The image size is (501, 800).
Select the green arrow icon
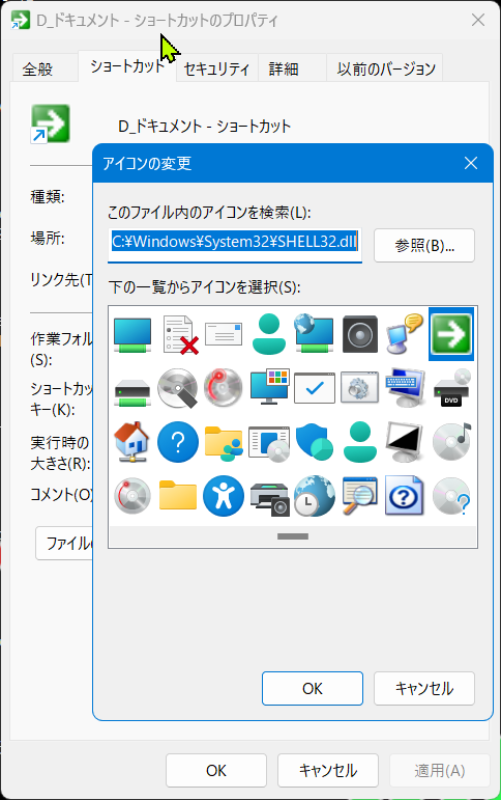coord(451,334)
